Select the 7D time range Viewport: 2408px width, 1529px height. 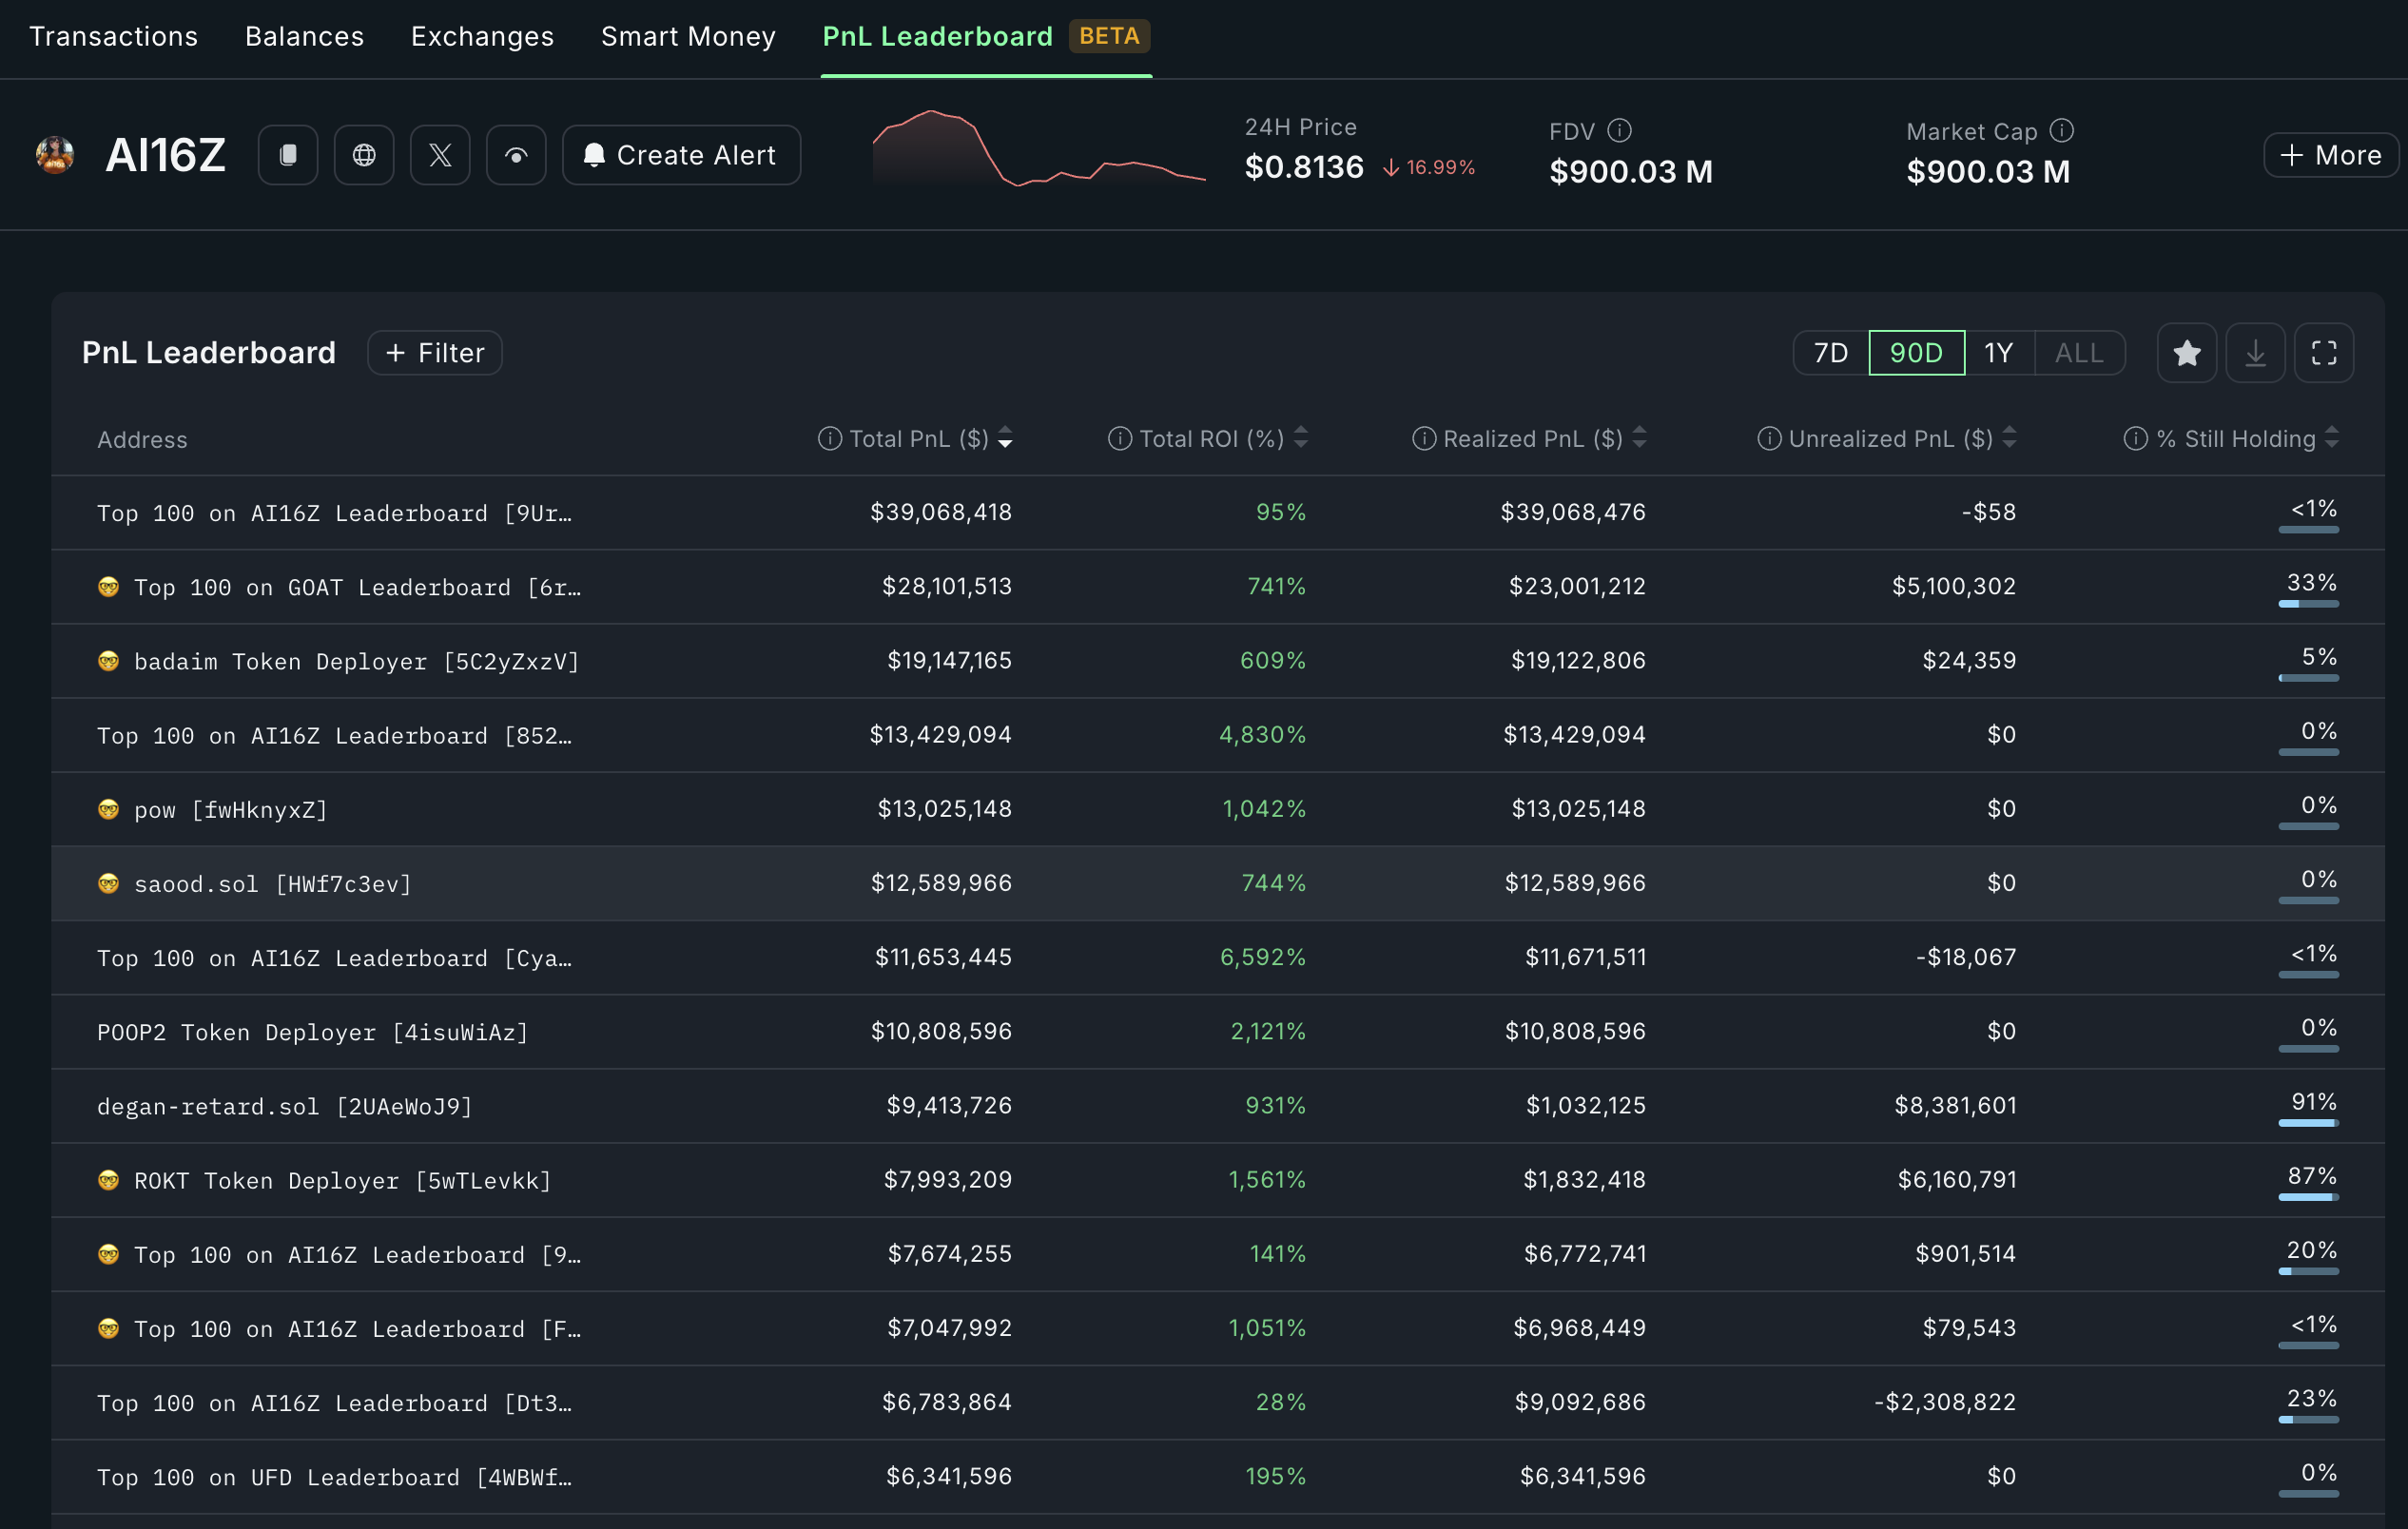coord(1830,353)
